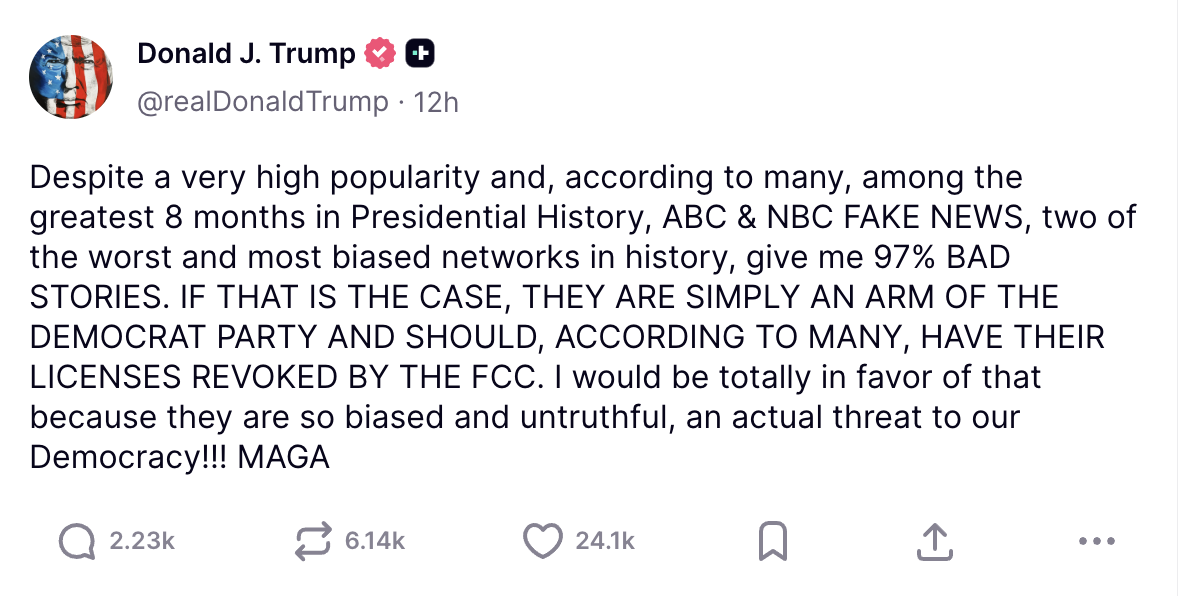Image resolution: width=1178 pixels, height=596 pixels.
Task: Click the post text starting 'Despite a very high'
Action: click(x=583, y=317)
